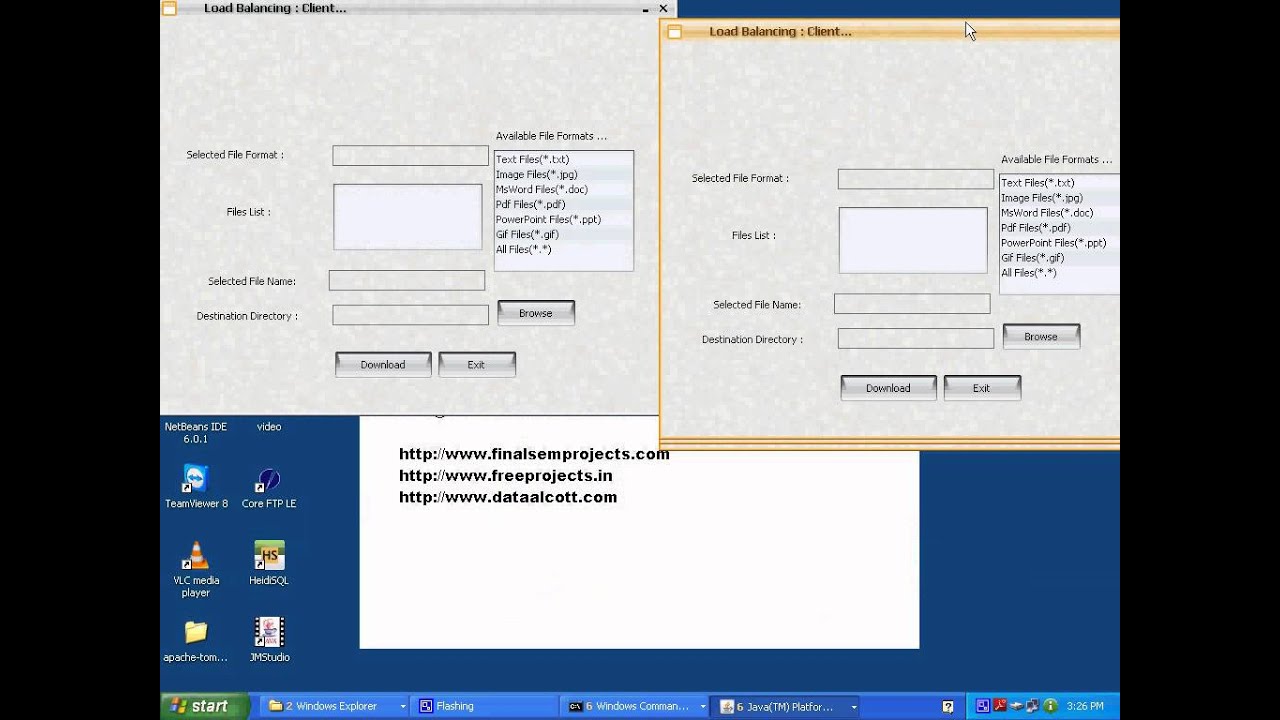The image size is (1280, 720).
Task: Focus Selected File Name field in right window
Action: (x=912, y=304)
